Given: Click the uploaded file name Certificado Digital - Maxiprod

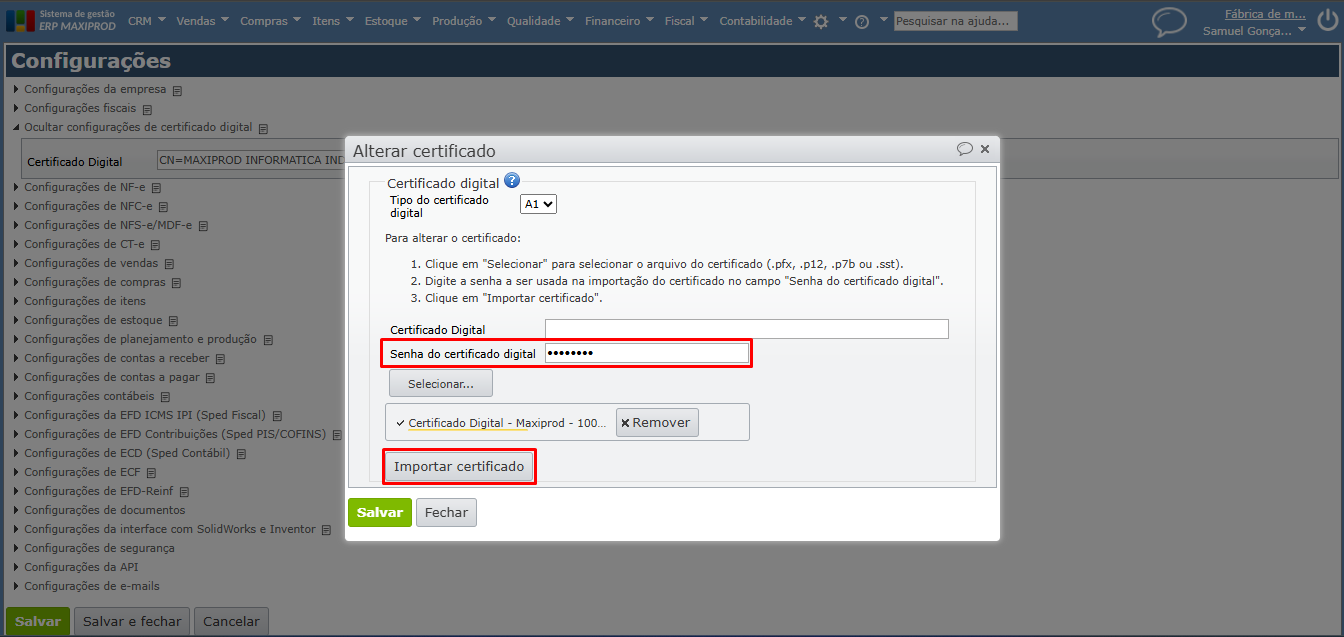Looking at the screenshot, I should click(x=507, y=423).
